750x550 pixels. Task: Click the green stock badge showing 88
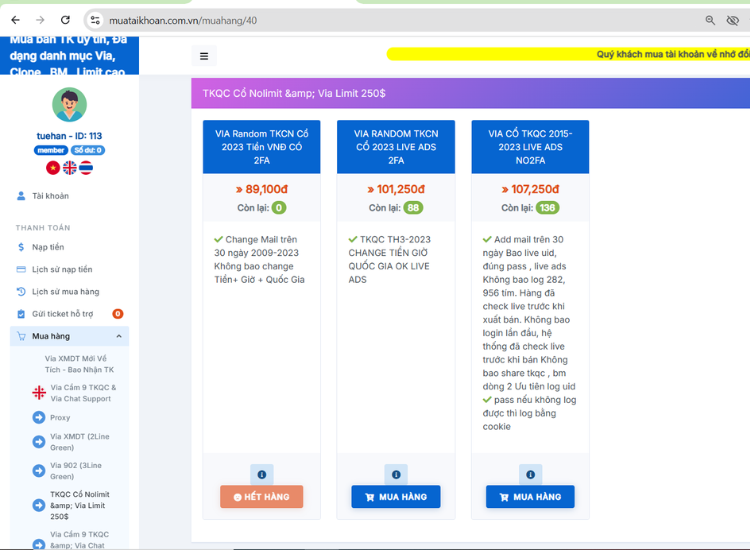click(413, 208)
